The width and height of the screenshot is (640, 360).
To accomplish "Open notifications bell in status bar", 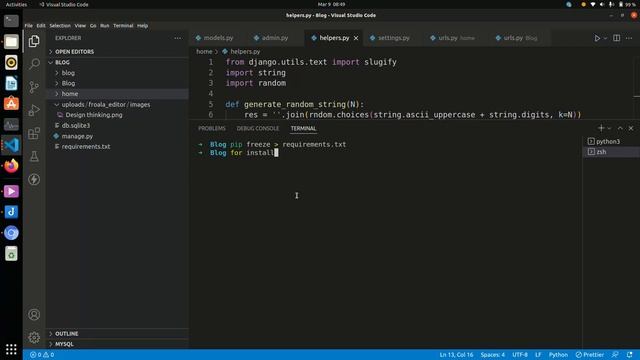I will click(630, 355).
